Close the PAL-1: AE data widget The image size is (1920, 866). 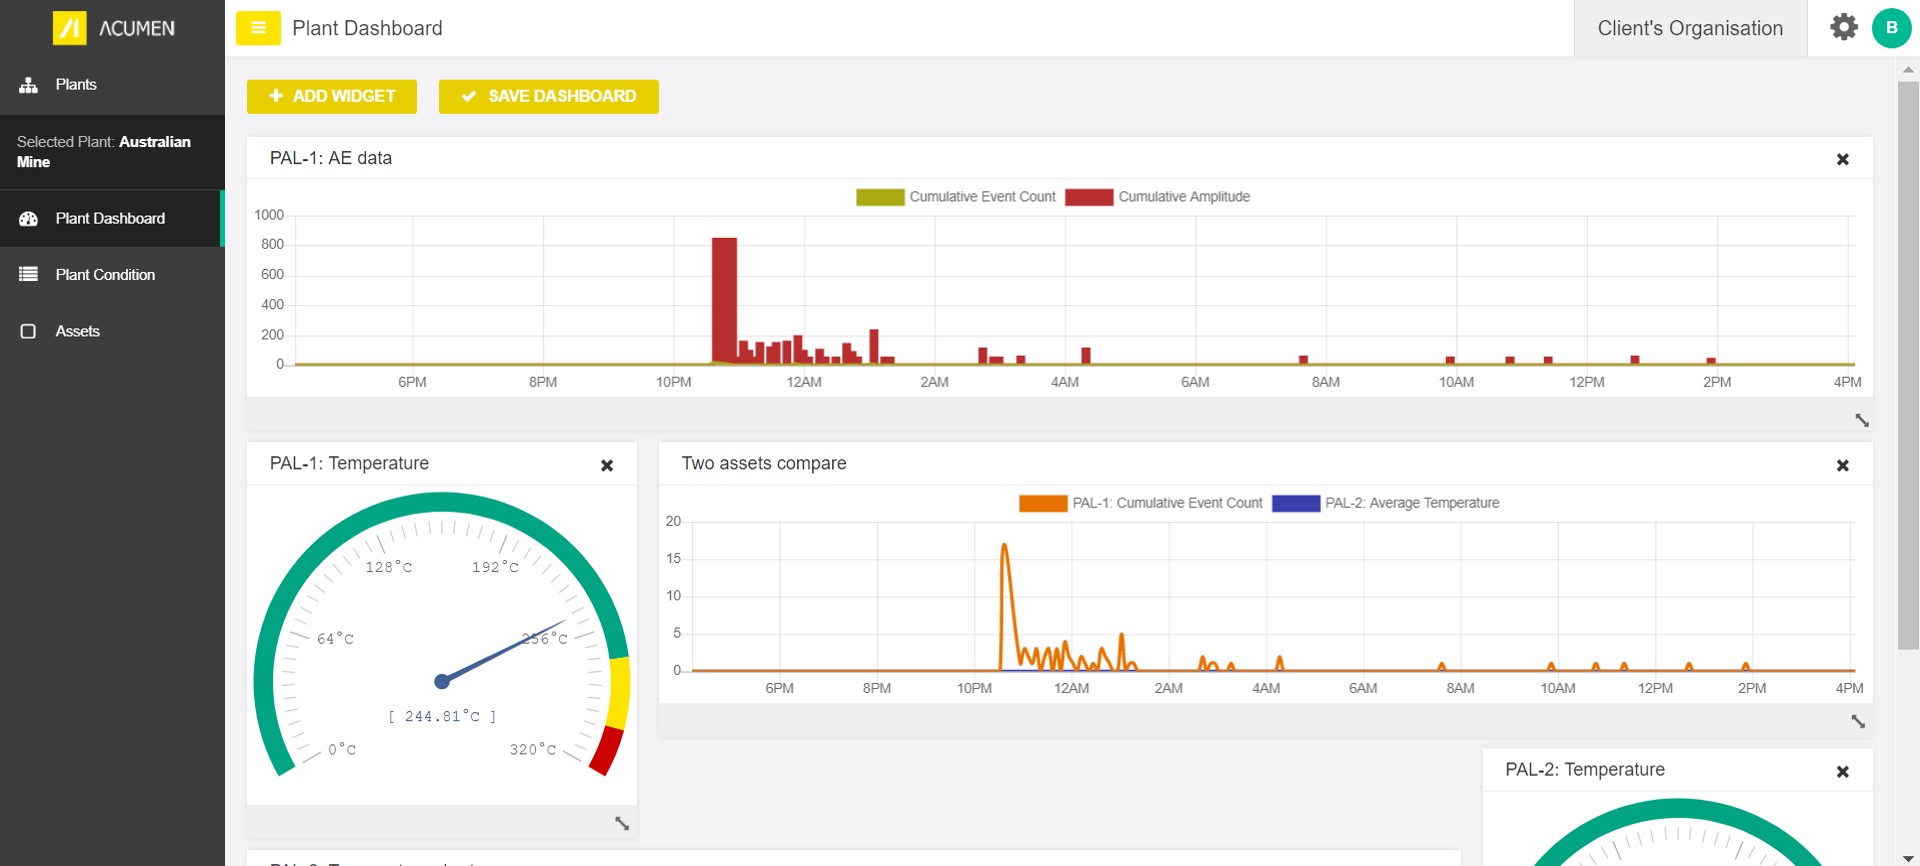click(x=1842, y=159)
